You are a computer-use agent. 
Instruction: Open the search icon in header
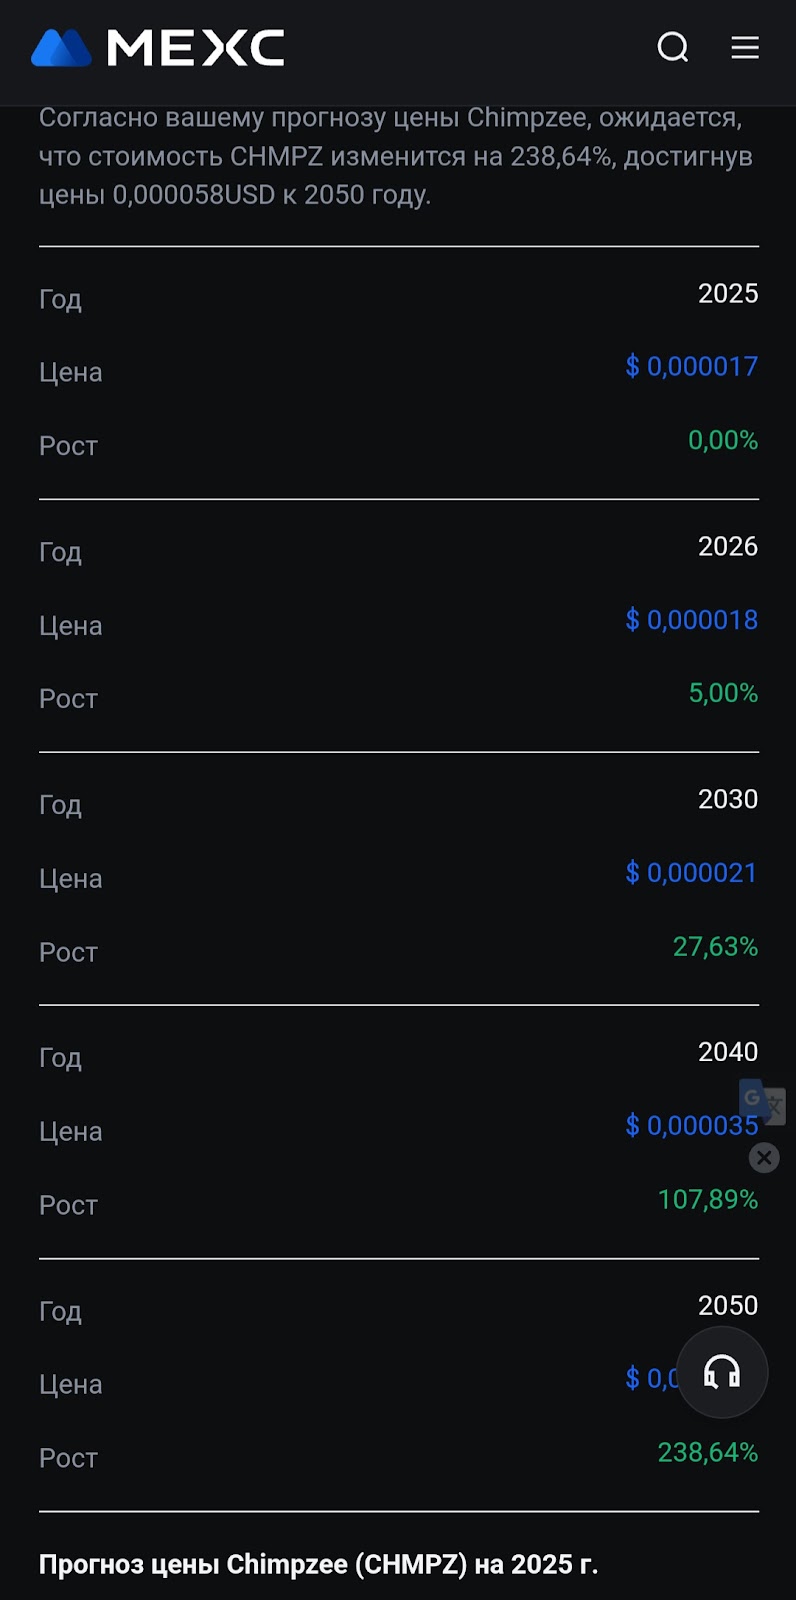[x=673, y=47]
